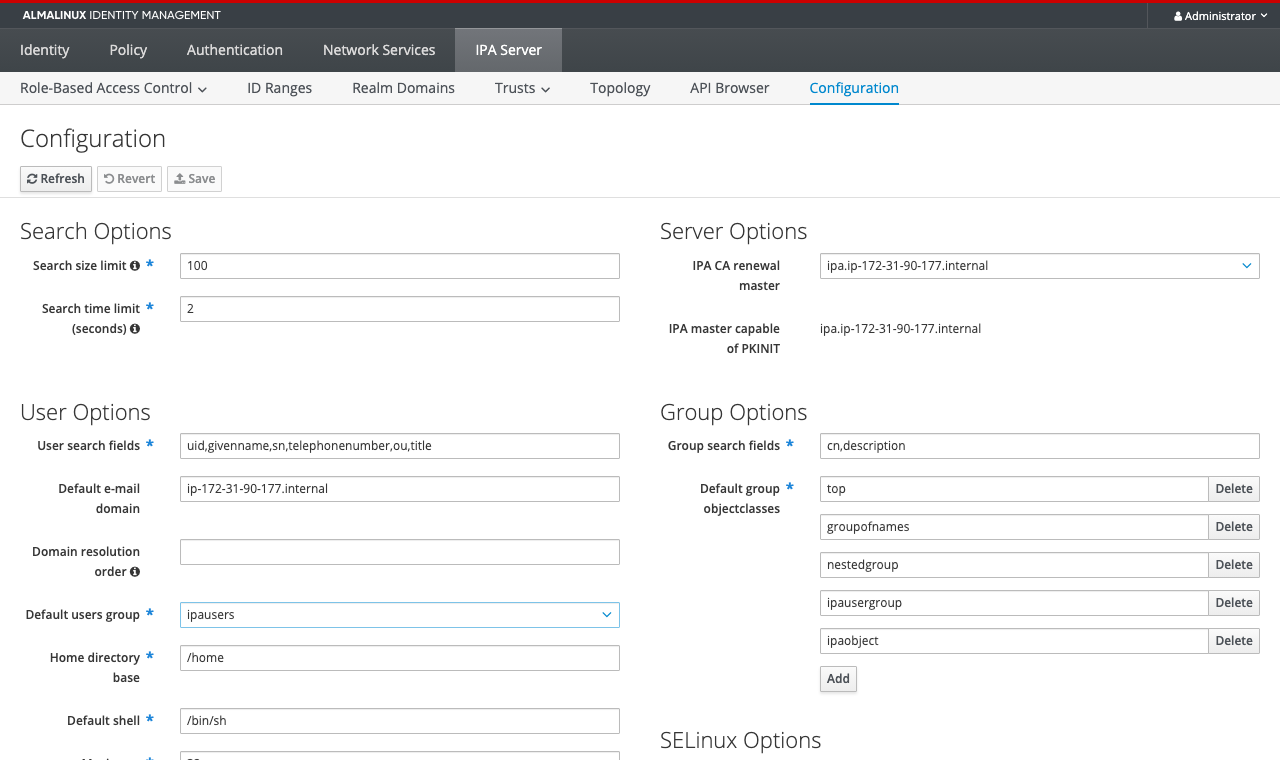Expand Role-Based Access Control menu
Viewport: 1280px width, 760px height.
[113, 88]
